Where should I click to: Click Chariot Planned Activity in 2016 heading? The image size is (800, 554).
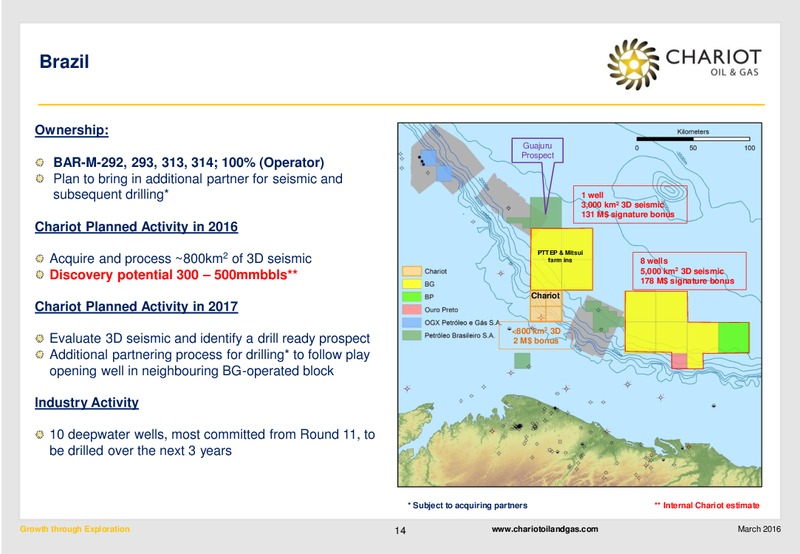pyautogui.click(x=136, y=226)
